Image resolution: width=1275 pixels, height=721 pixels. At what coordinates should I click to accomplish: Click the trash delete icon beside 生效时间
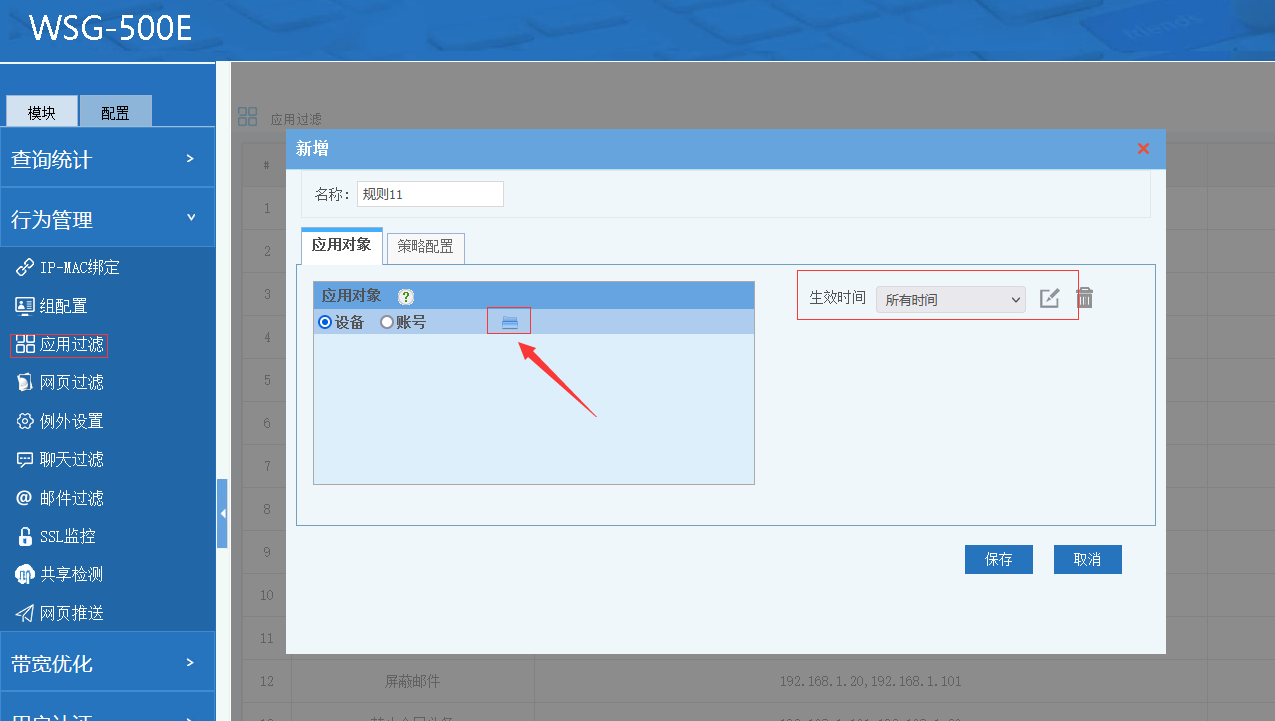click(x=1085, y=298)
